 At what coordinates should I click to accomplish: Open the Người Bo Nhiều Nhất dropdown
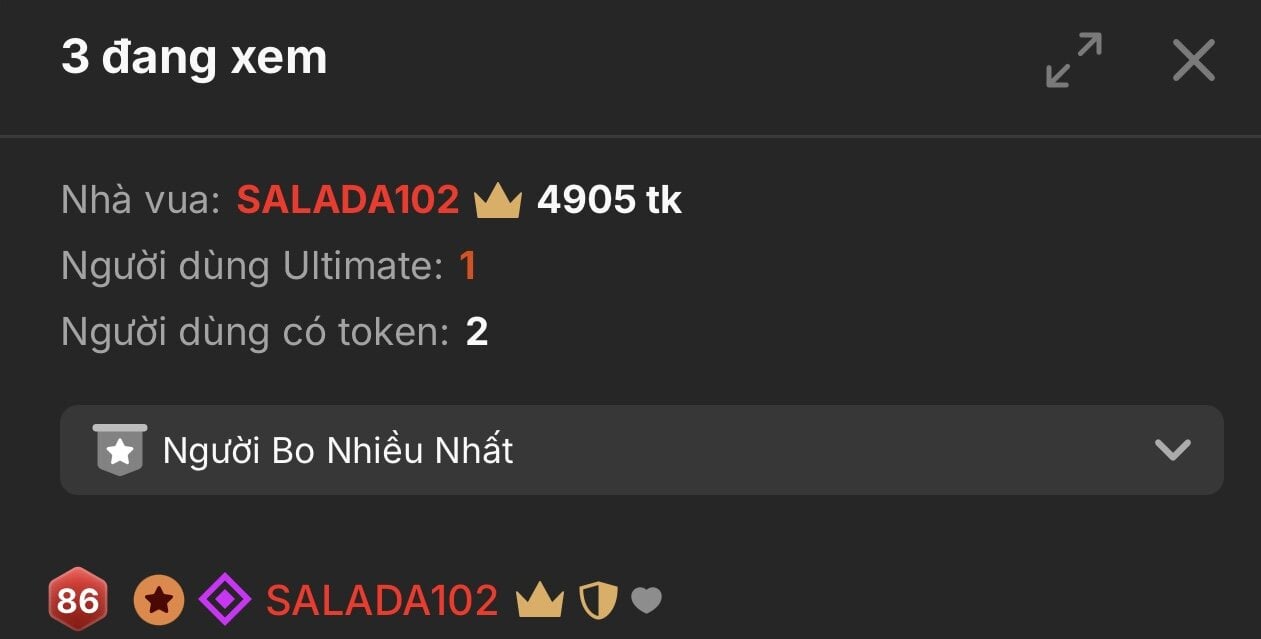click(x=642, y=450)
